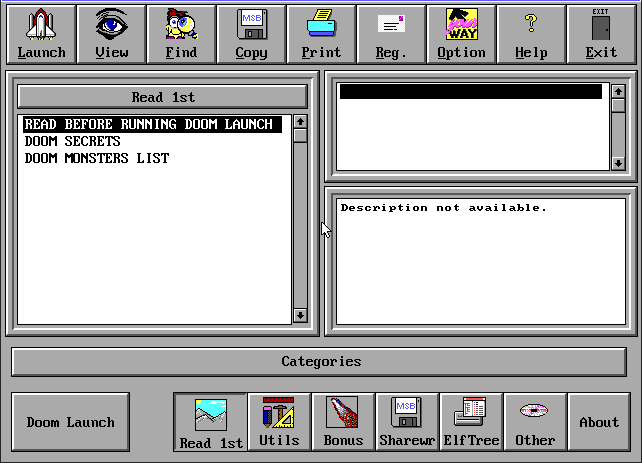Switch to the Read 1st category
The width and height of the screenshot is (642, 463).
[x=211, y=422]
